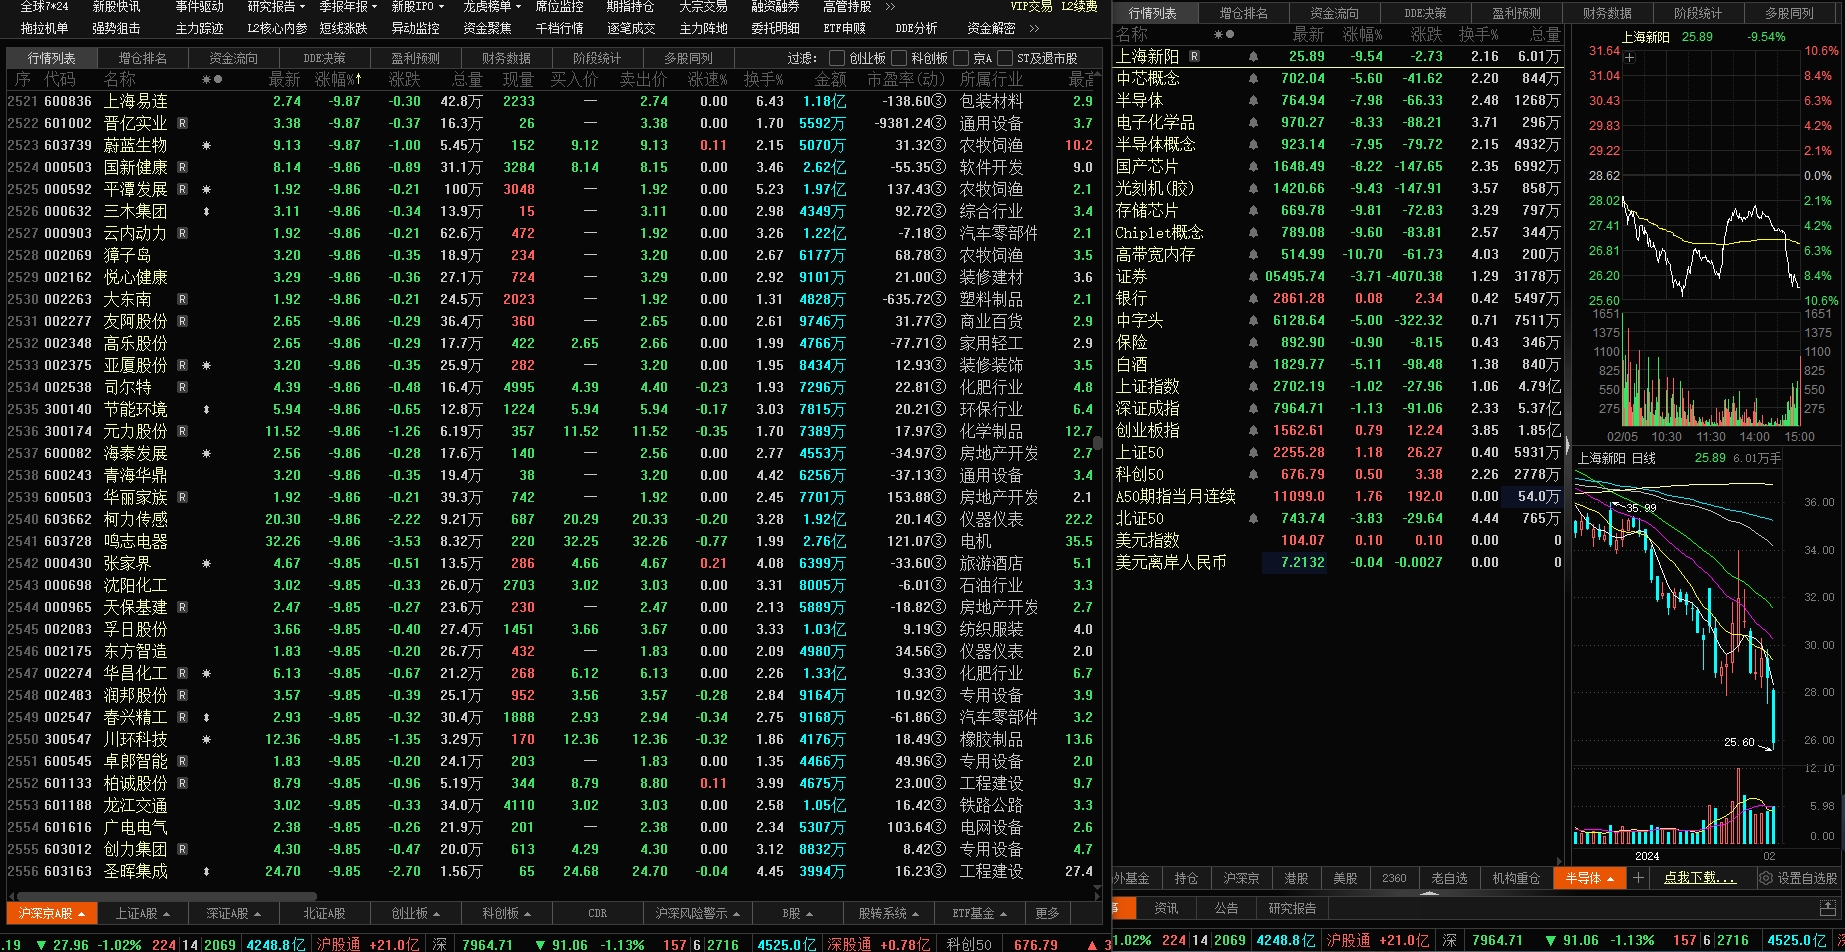Image resolution: width=1845 pixels, height=952 pixels.
Task: Click the alert bell for 证券 row
Action: (1253, 277)
